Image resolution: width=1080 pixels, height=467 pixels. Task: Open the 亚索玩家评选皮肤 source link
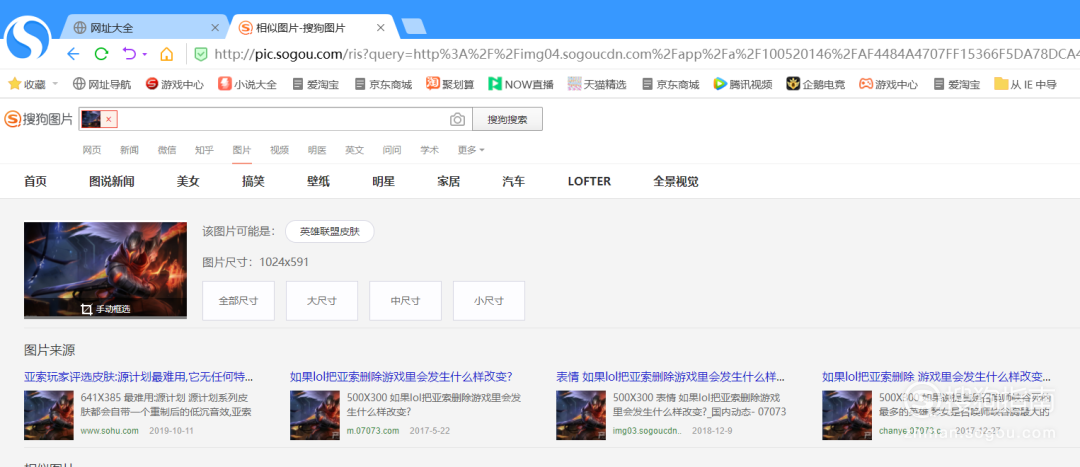click(x=138, y=377)
